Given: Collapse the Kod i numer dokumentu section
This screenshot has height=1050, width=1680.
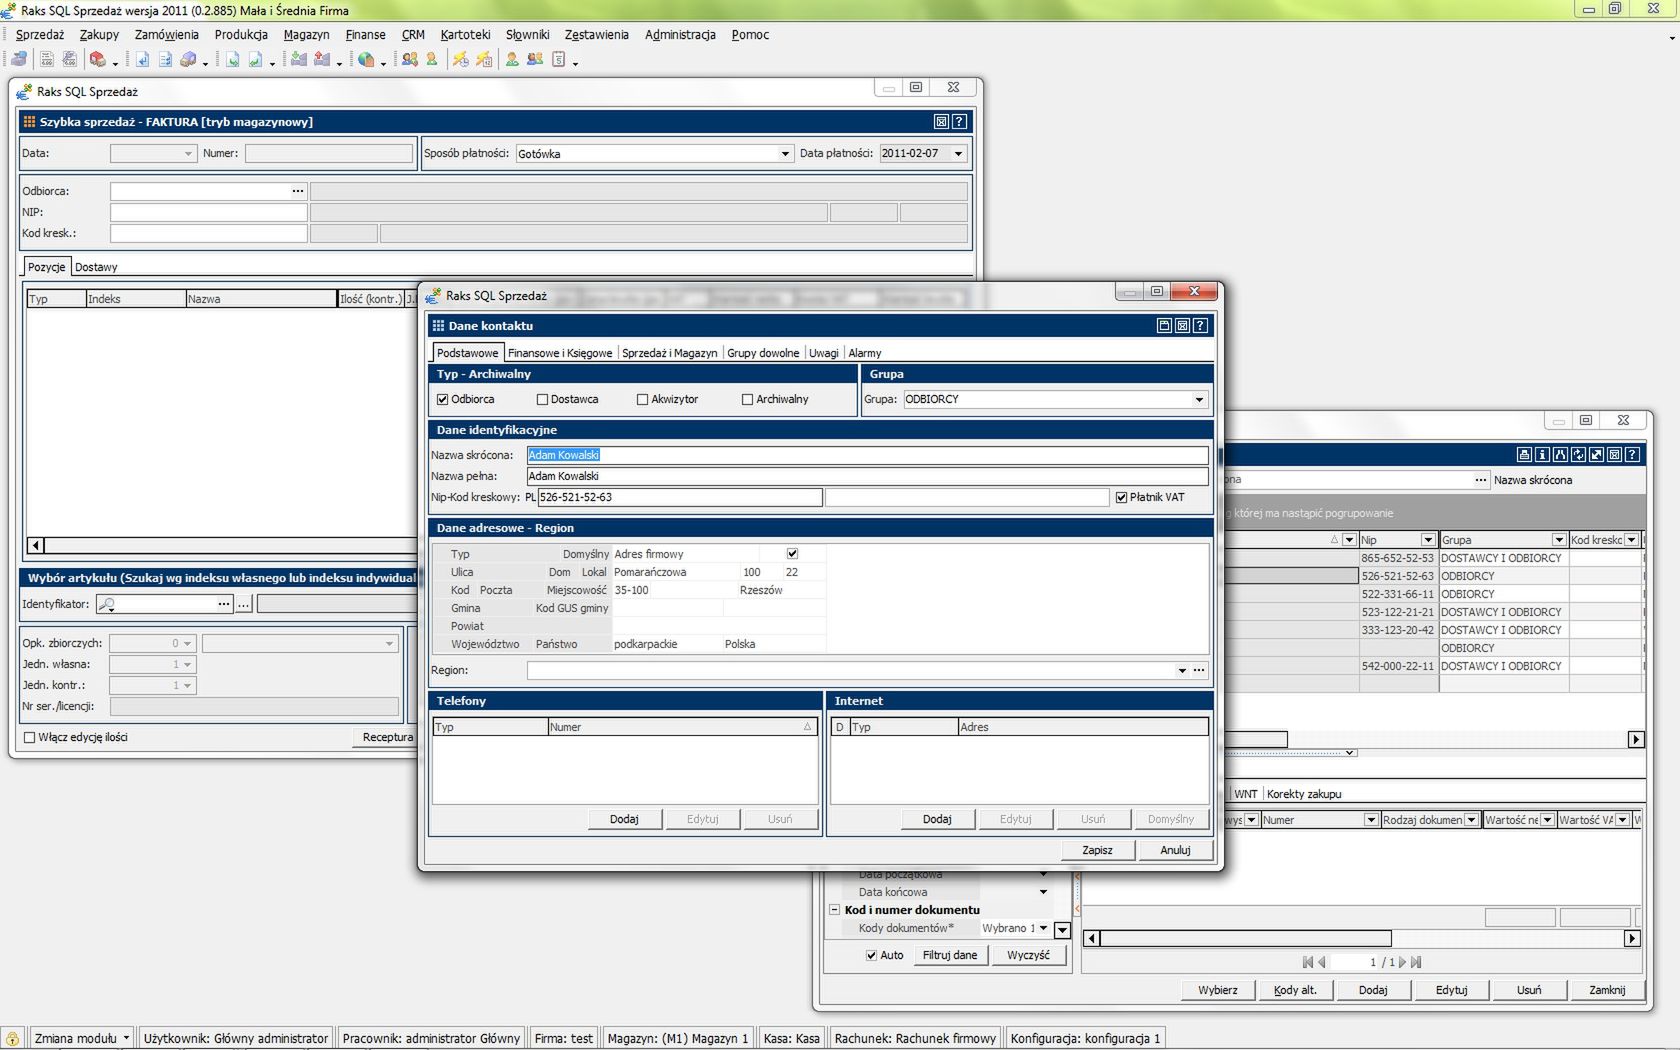Looking at the screenshot, I should (x=834, y=910).
